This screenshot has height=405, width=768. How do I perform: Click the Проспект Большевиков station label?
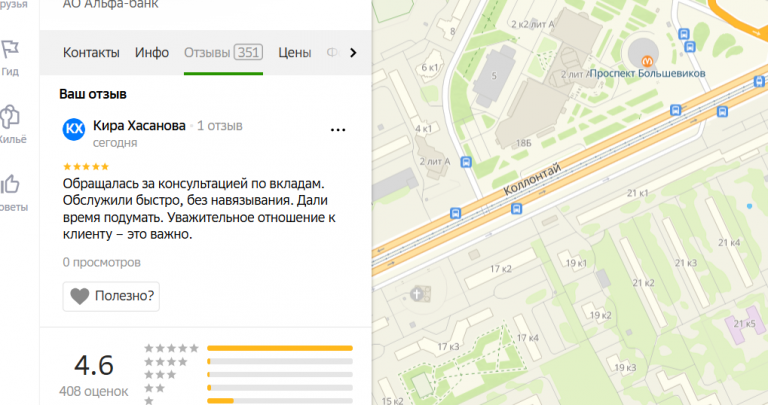click(648, 73)
